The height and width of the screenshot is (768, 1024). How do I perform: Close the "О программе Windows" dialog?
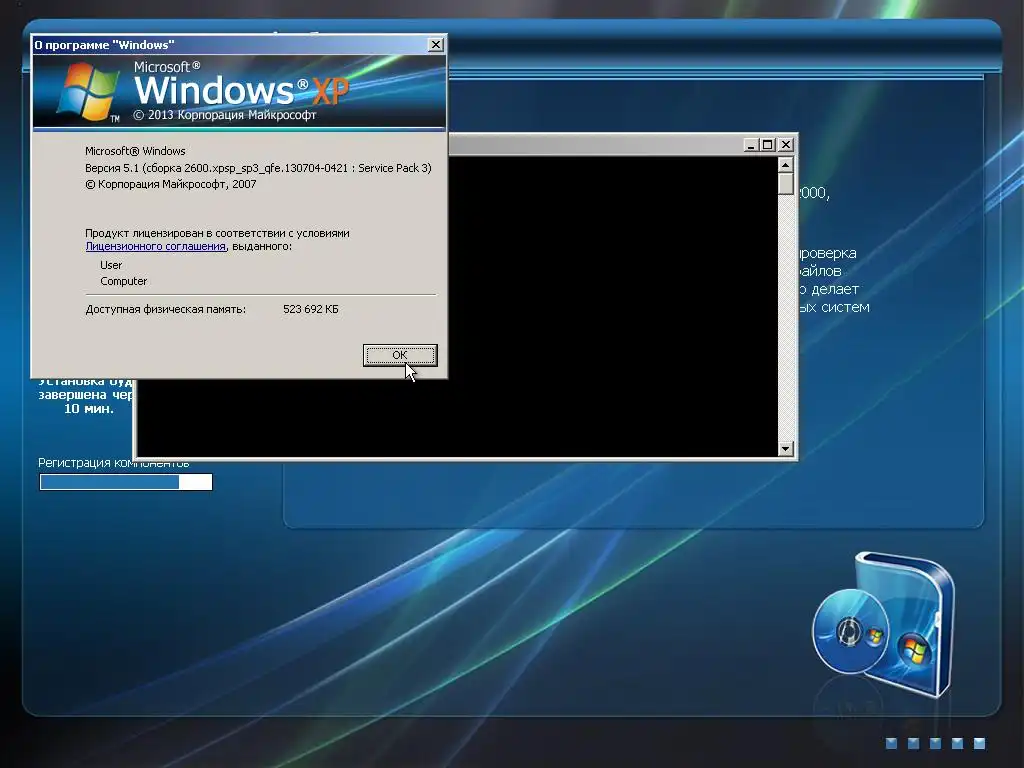click(436, 44)
